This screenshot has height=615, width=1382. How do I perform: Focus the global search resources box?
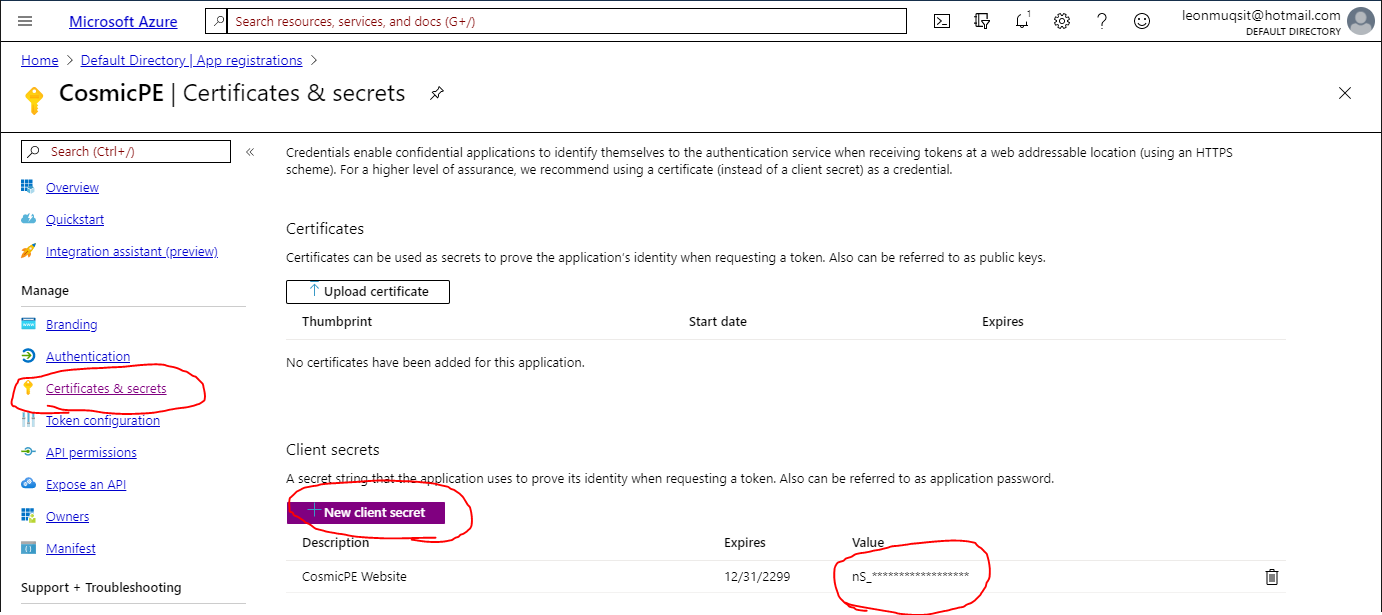[x=555, y=21]
